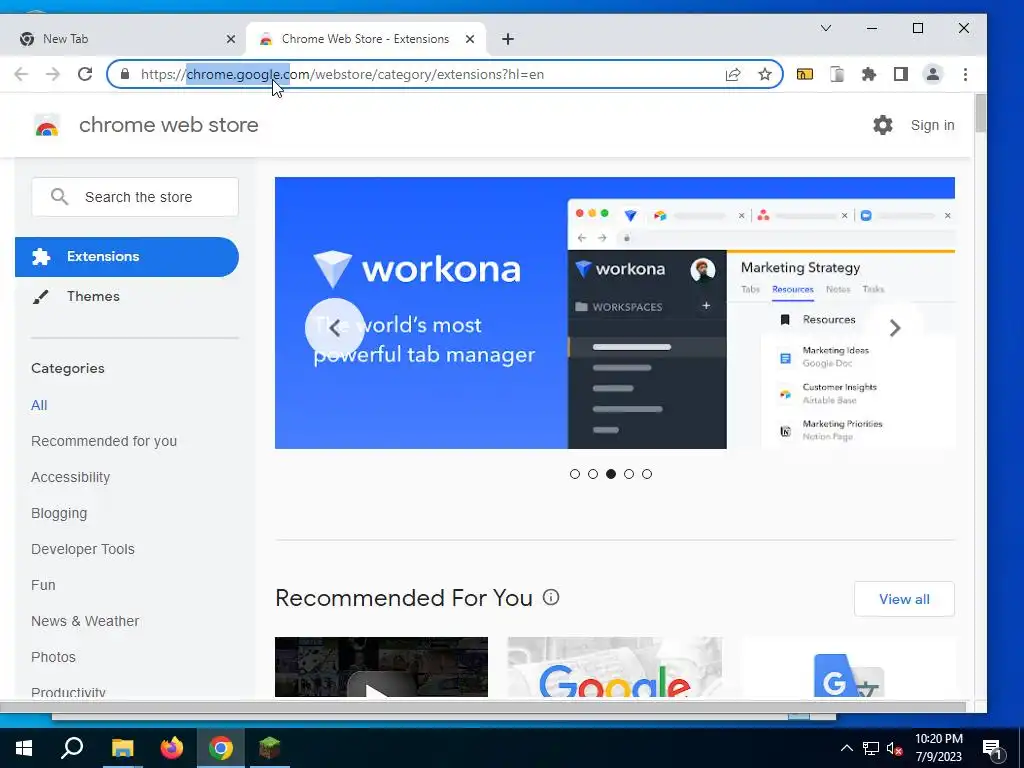Open the Fun category
The width and height of the screenshot is (1024, 768).
point(43,585)
